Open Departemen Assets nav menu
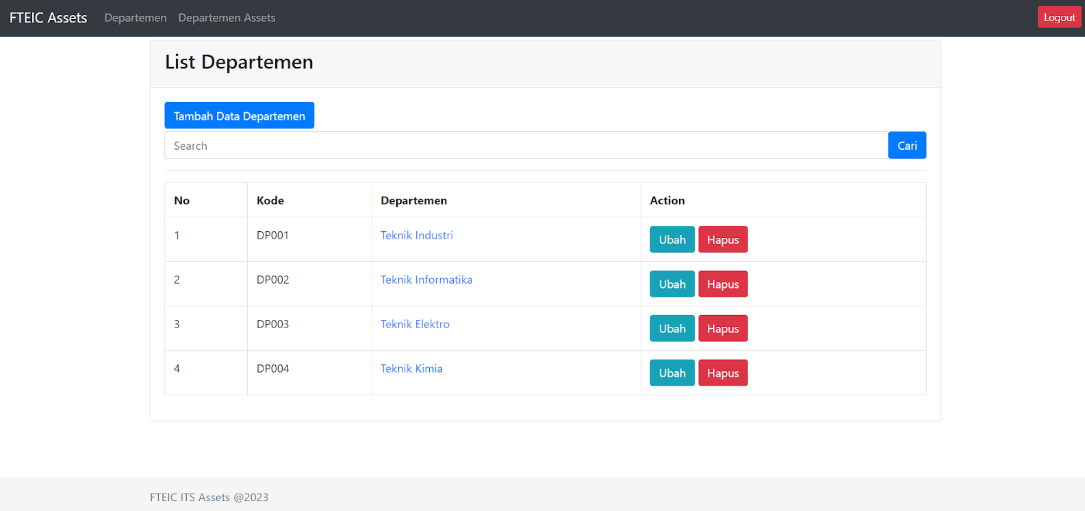The image size is (1085, 511). 227,18
